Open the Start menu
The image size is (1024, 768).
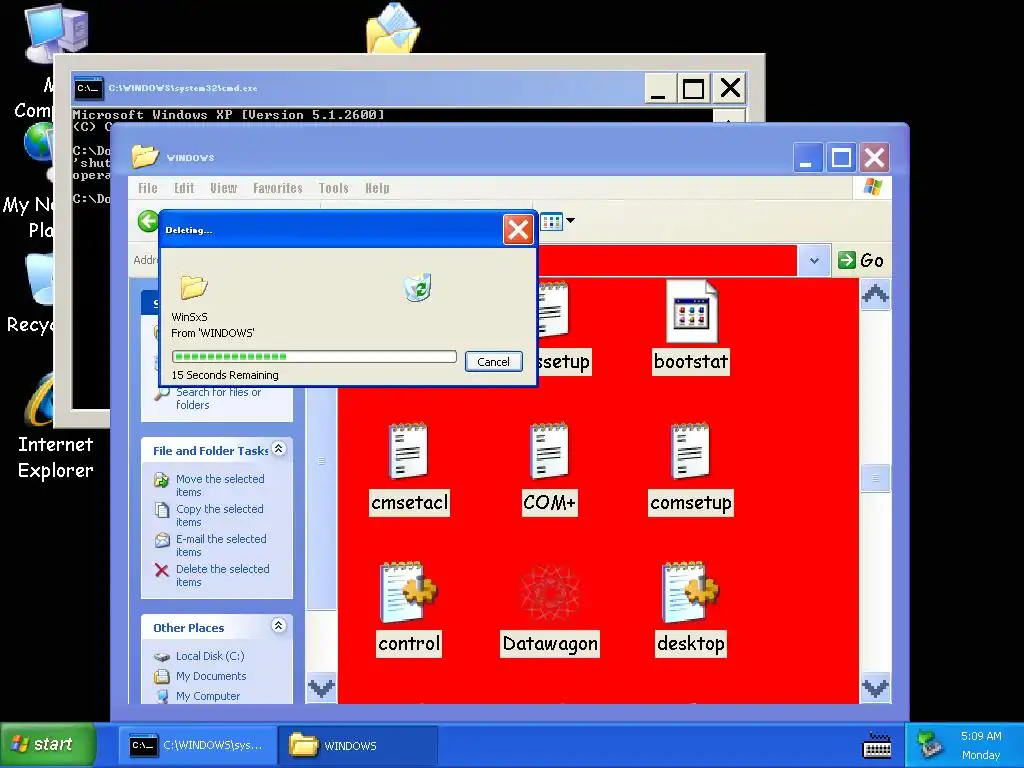(48, 744)
